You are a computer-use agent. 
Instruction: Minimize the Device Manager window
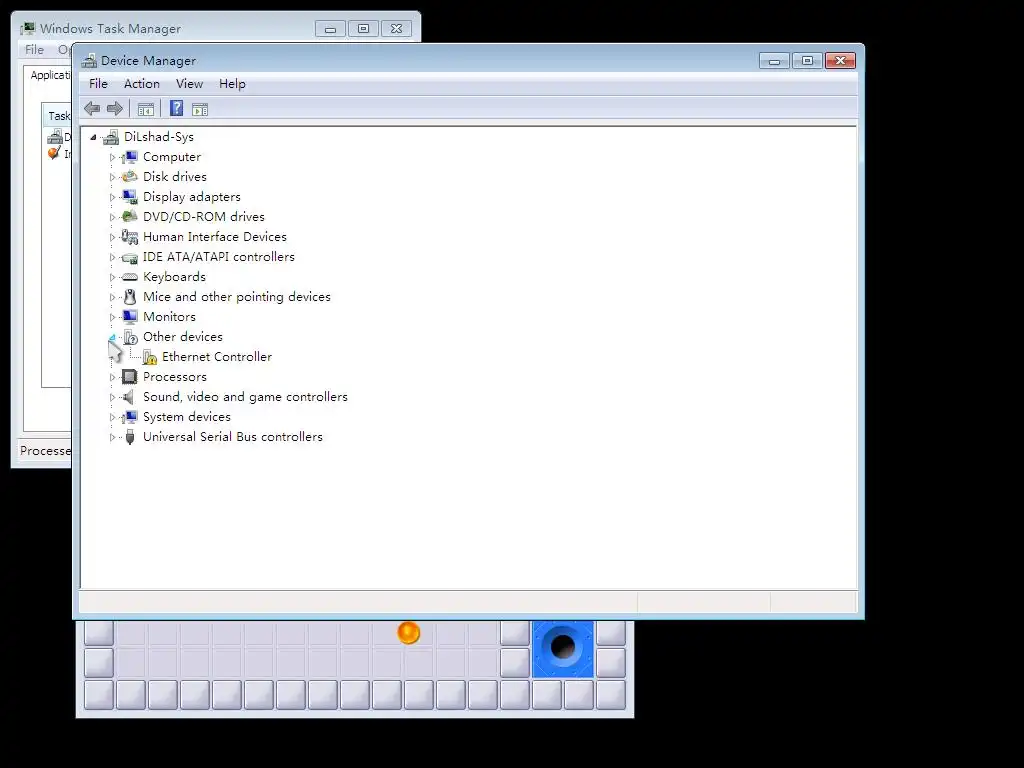(x=775, y=61)
